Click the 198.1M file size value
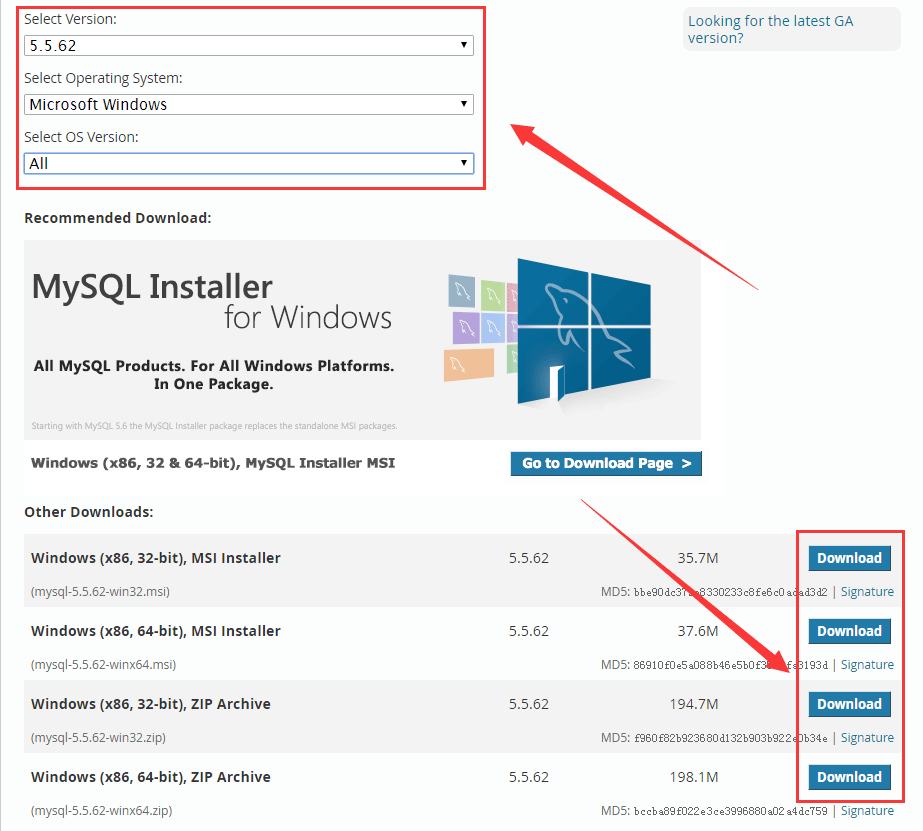Viewport: 923px width, 831px height. 694,777
